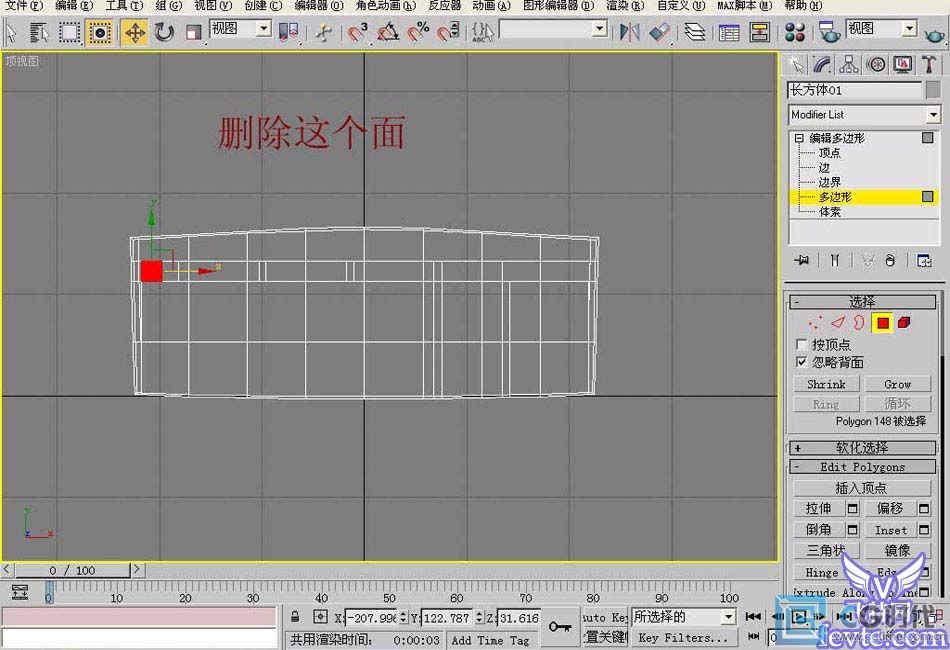The image size is (950, 650).
Task: Click the Align tool icon
Action: click(660, 32)
